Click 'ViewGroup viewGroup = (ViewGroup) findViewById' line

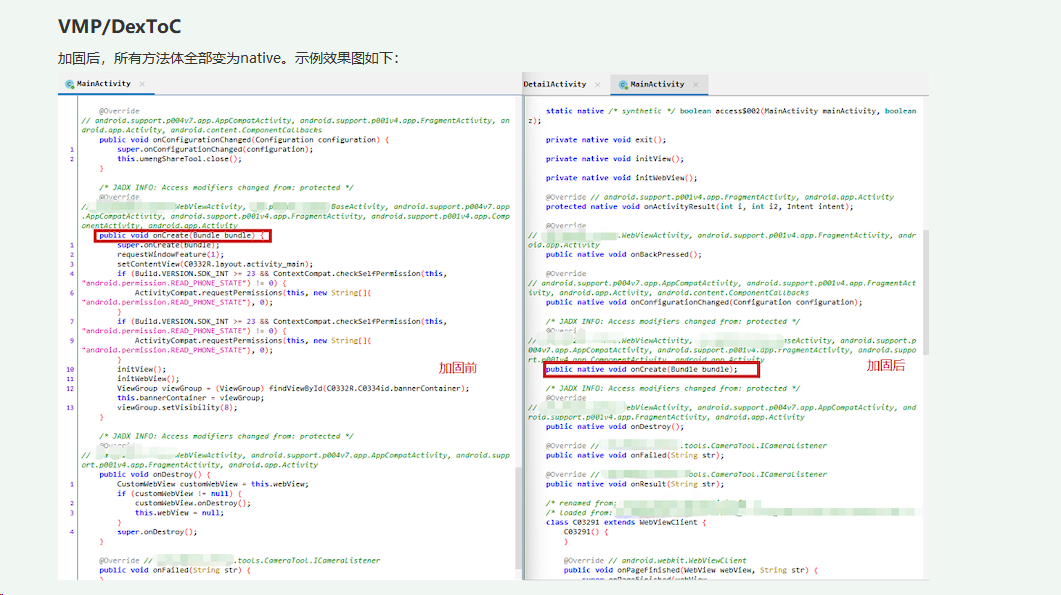pyautogui.click(x=293, y=389)
